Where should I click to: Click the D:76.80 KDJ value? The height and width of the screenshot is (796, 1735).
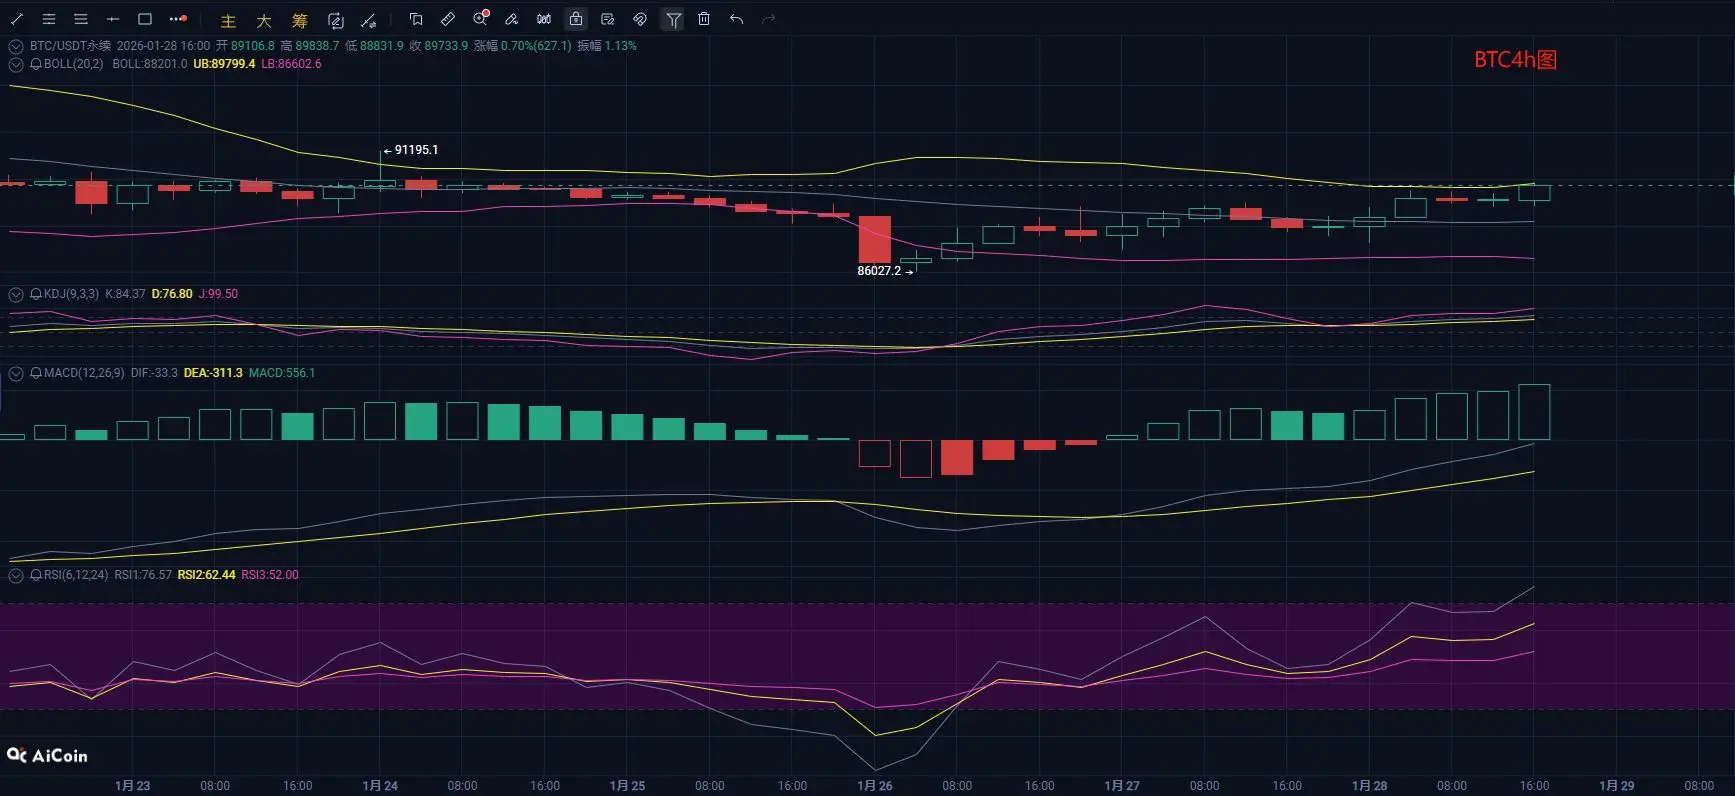coord(172,294)
